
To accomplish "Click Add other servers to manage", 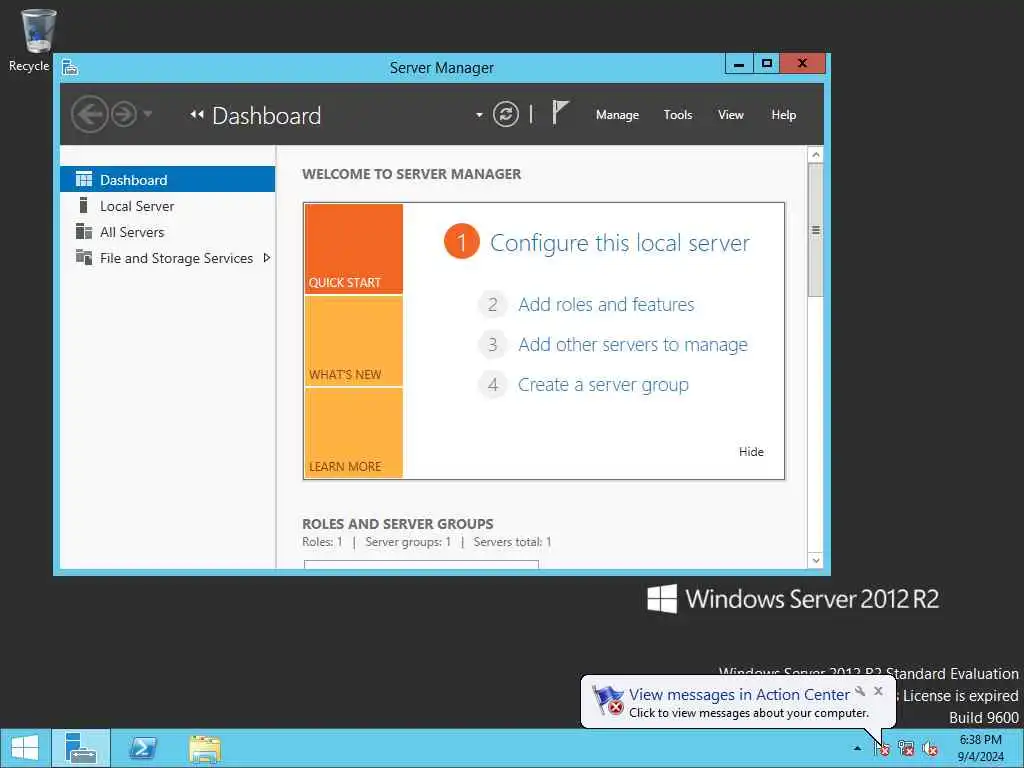I will (x=633, y=344).
